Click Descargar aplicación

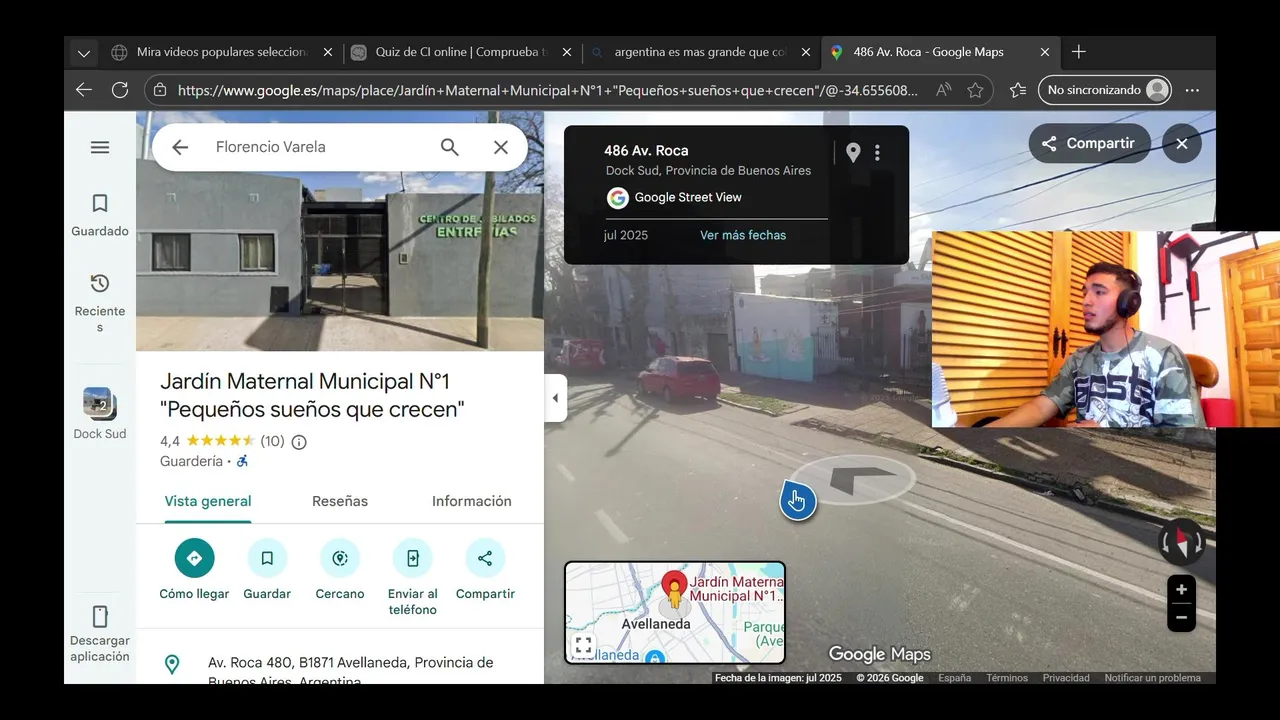pyautogui.click(x=100, y=634)
